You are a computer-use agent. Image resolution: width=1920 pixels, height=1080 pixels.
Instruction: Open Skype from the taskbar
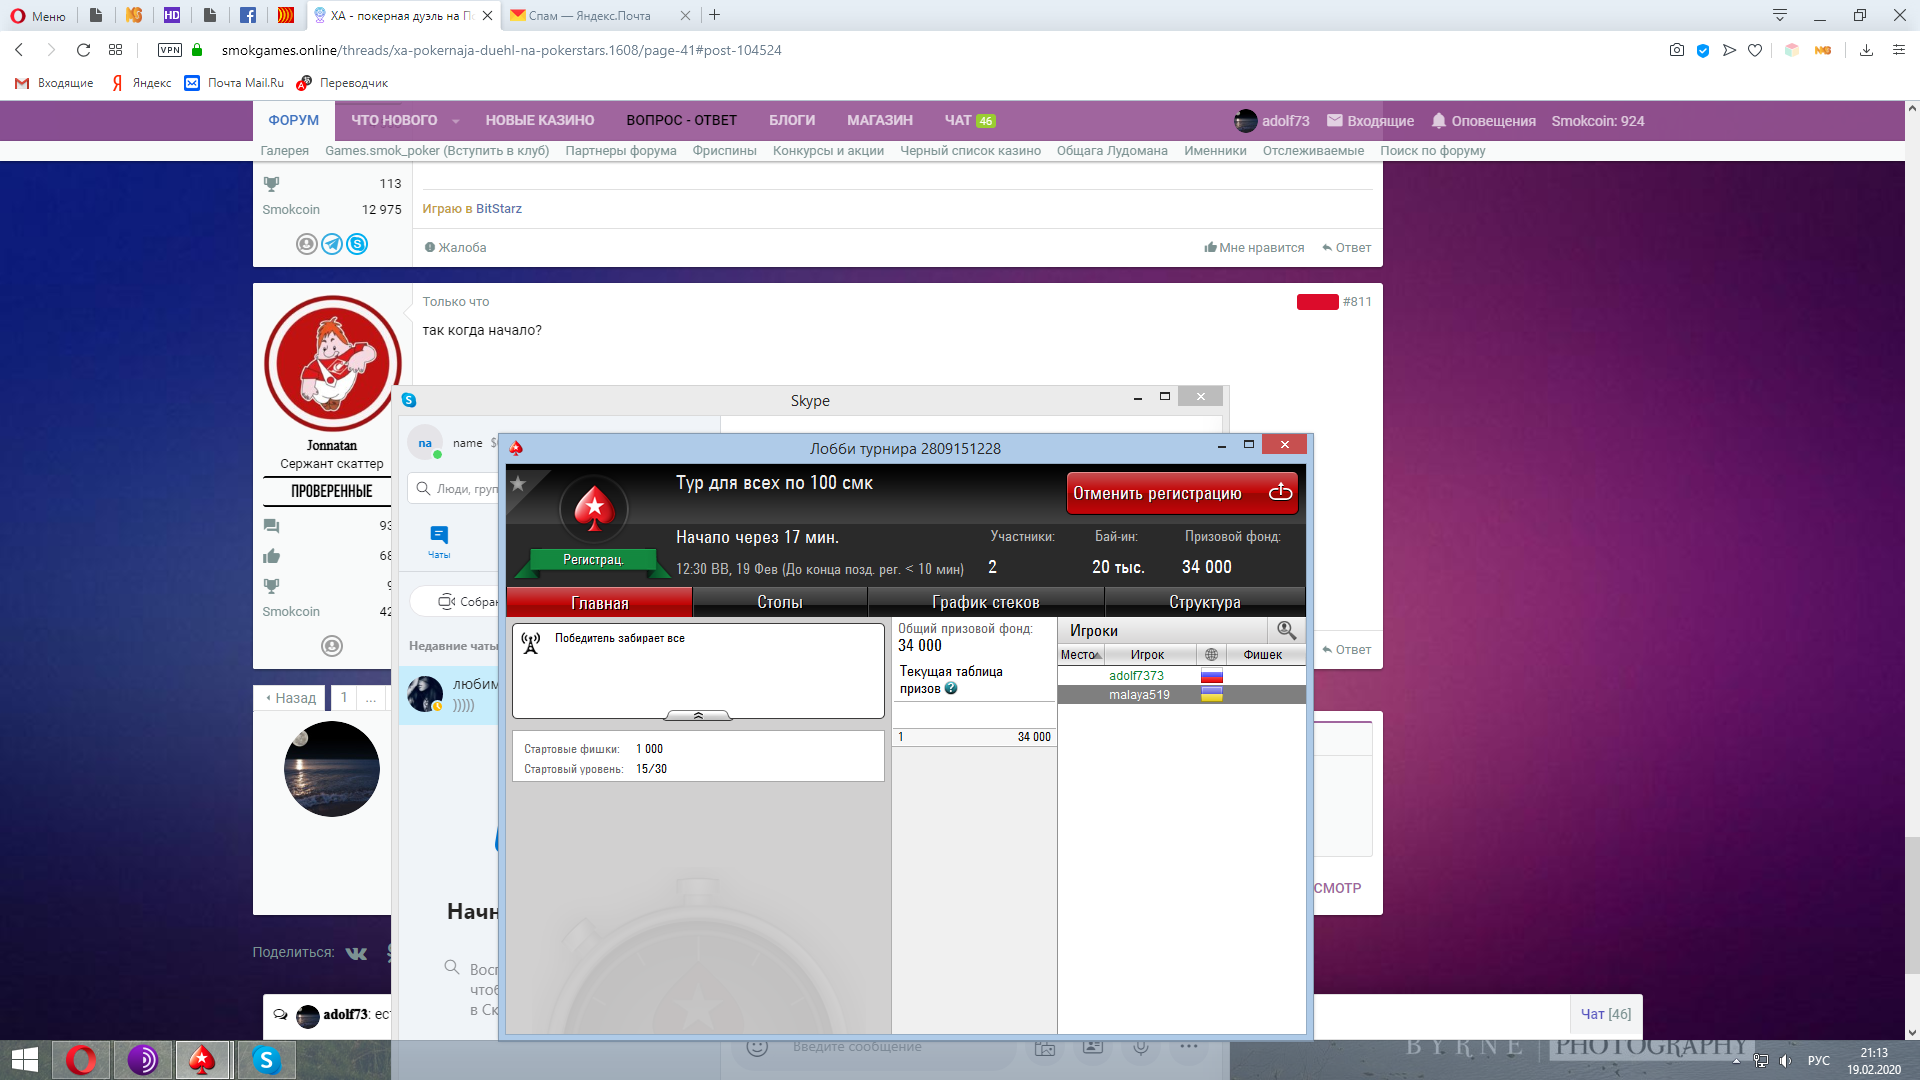pos(266,1060)
